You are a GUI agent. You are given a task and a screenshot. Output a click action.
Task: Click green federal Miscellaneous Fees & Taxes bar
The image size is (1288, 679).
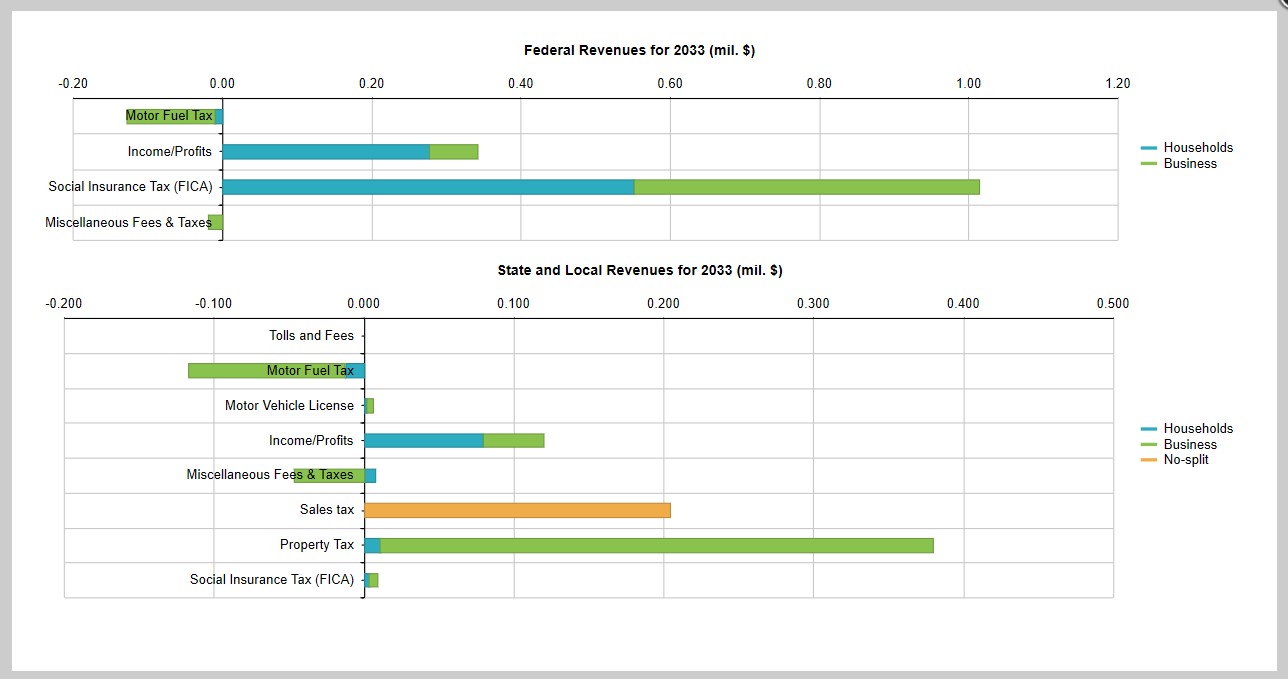[216, 222]
